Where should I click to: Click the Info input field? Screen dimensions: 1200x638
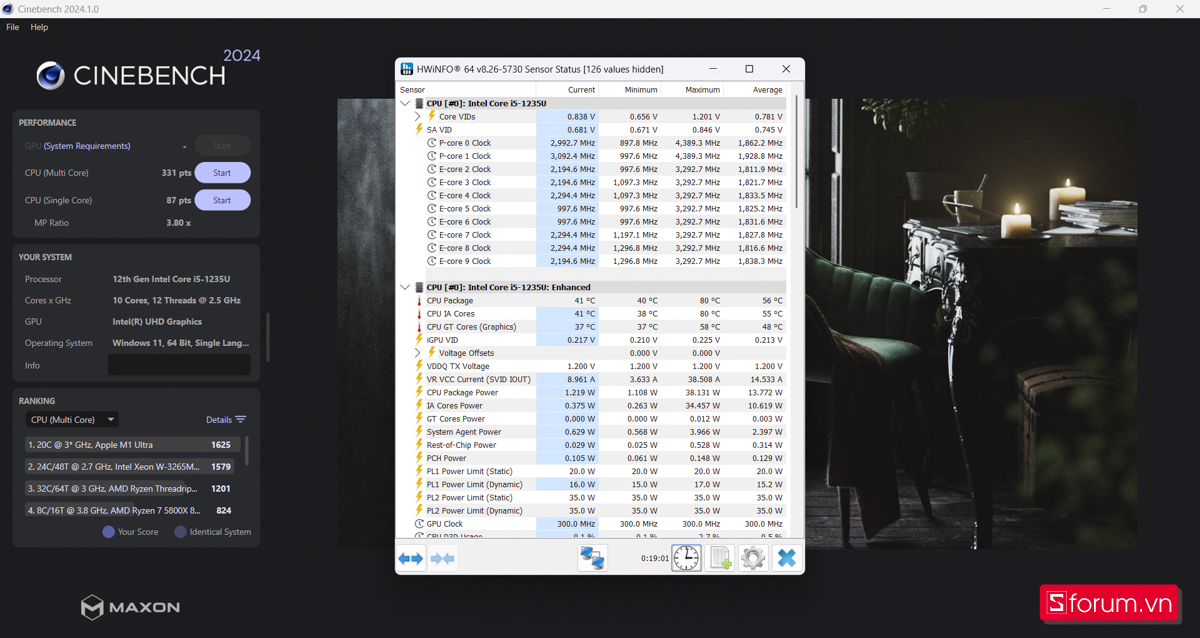[179, 365]
